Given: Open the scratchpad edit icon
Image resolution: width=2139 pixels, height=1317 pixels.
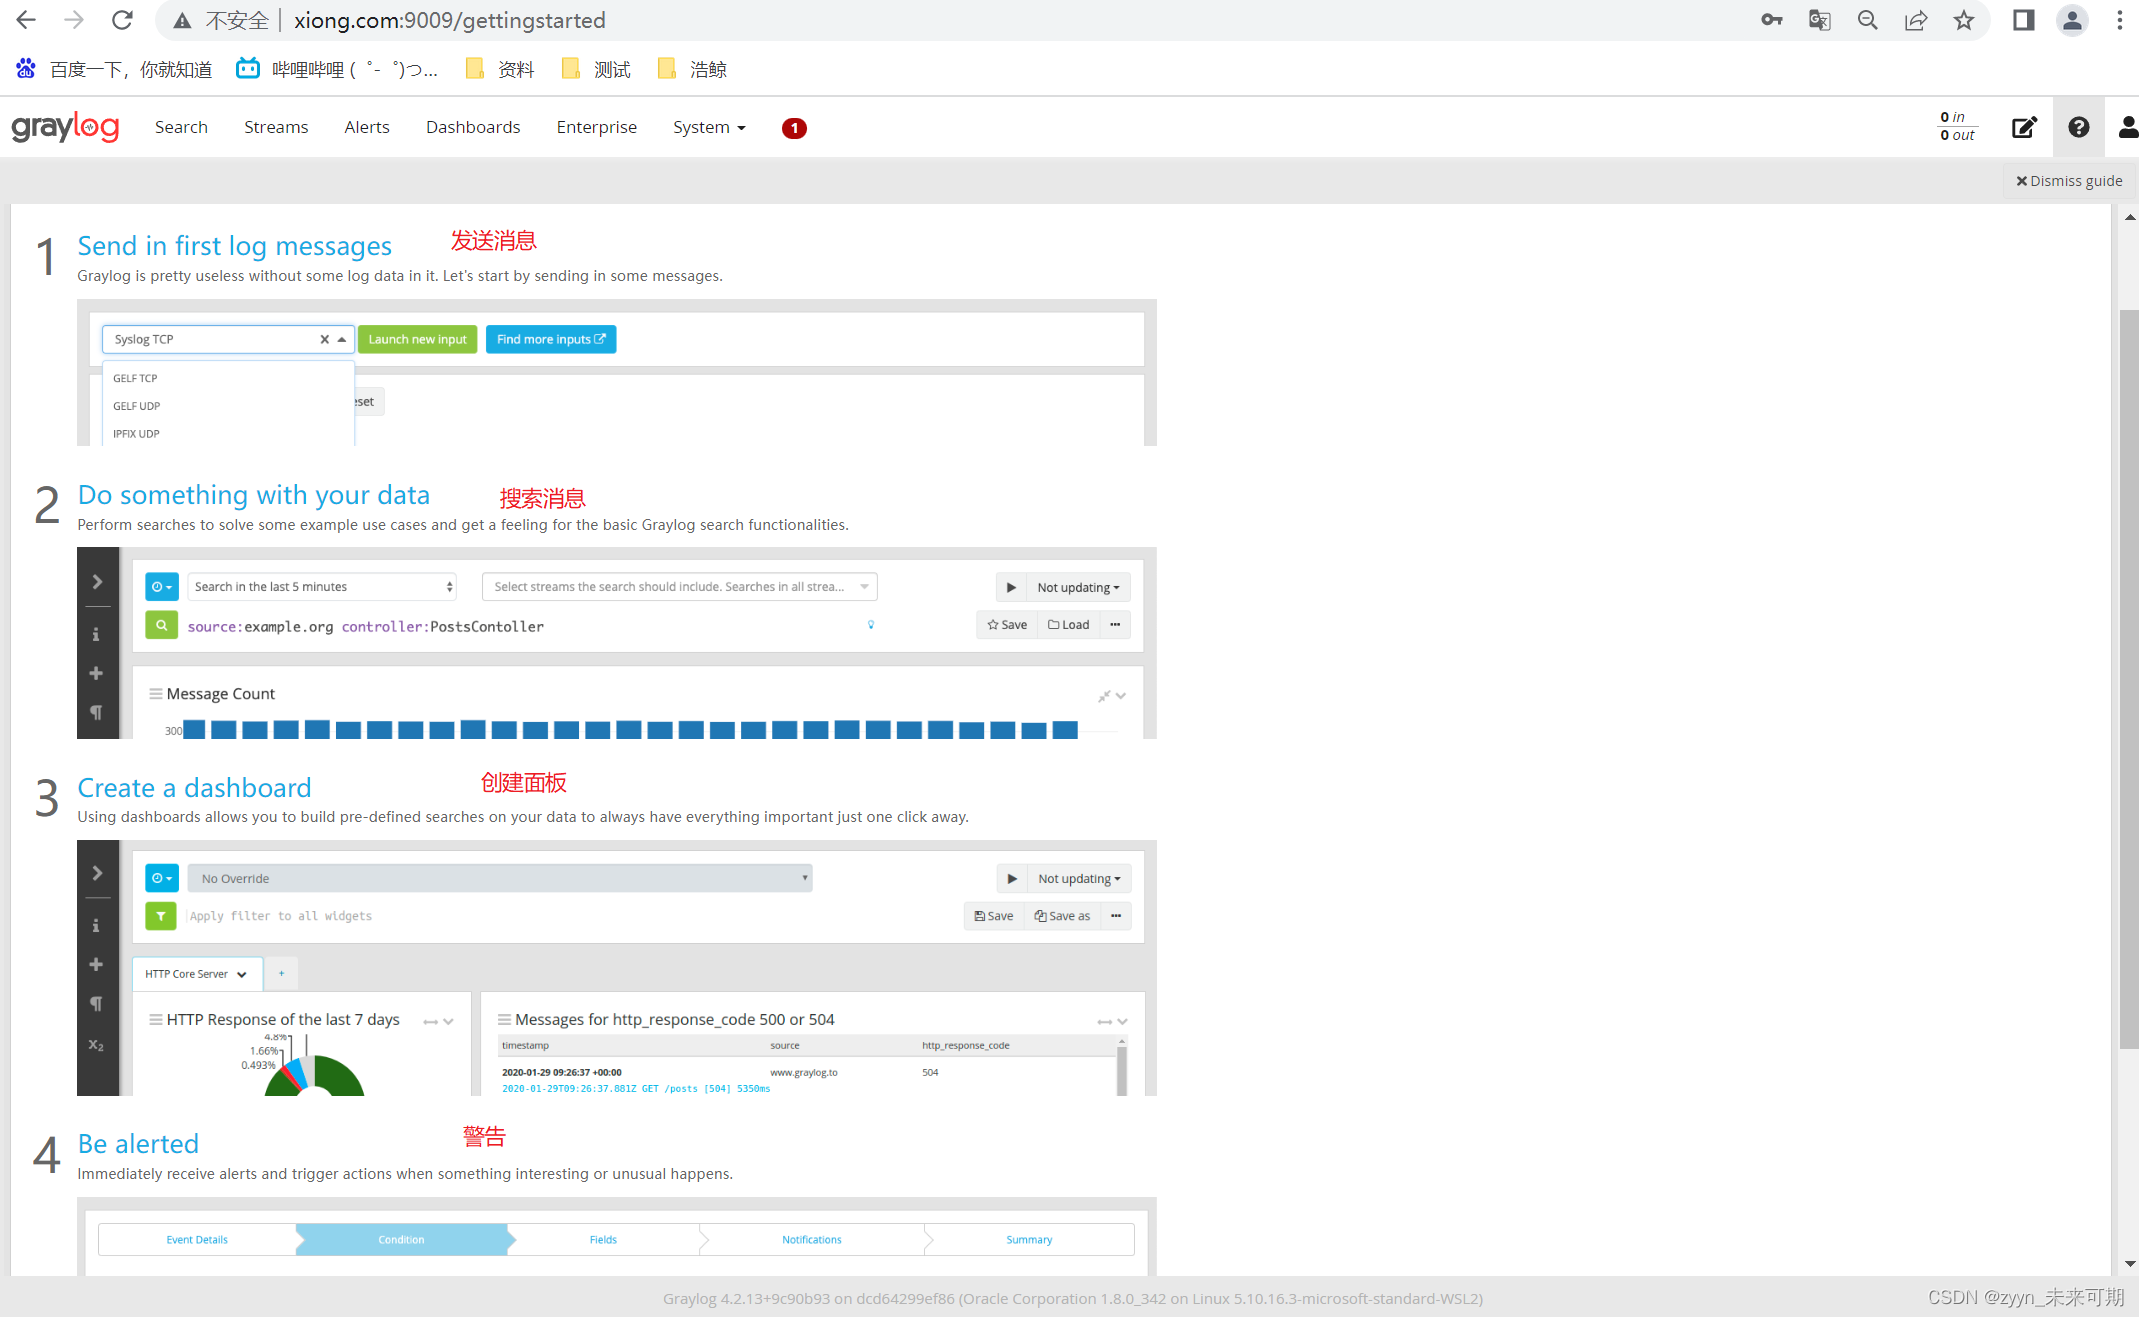Looking at the screenshot, I should [x=2024, y=127].
